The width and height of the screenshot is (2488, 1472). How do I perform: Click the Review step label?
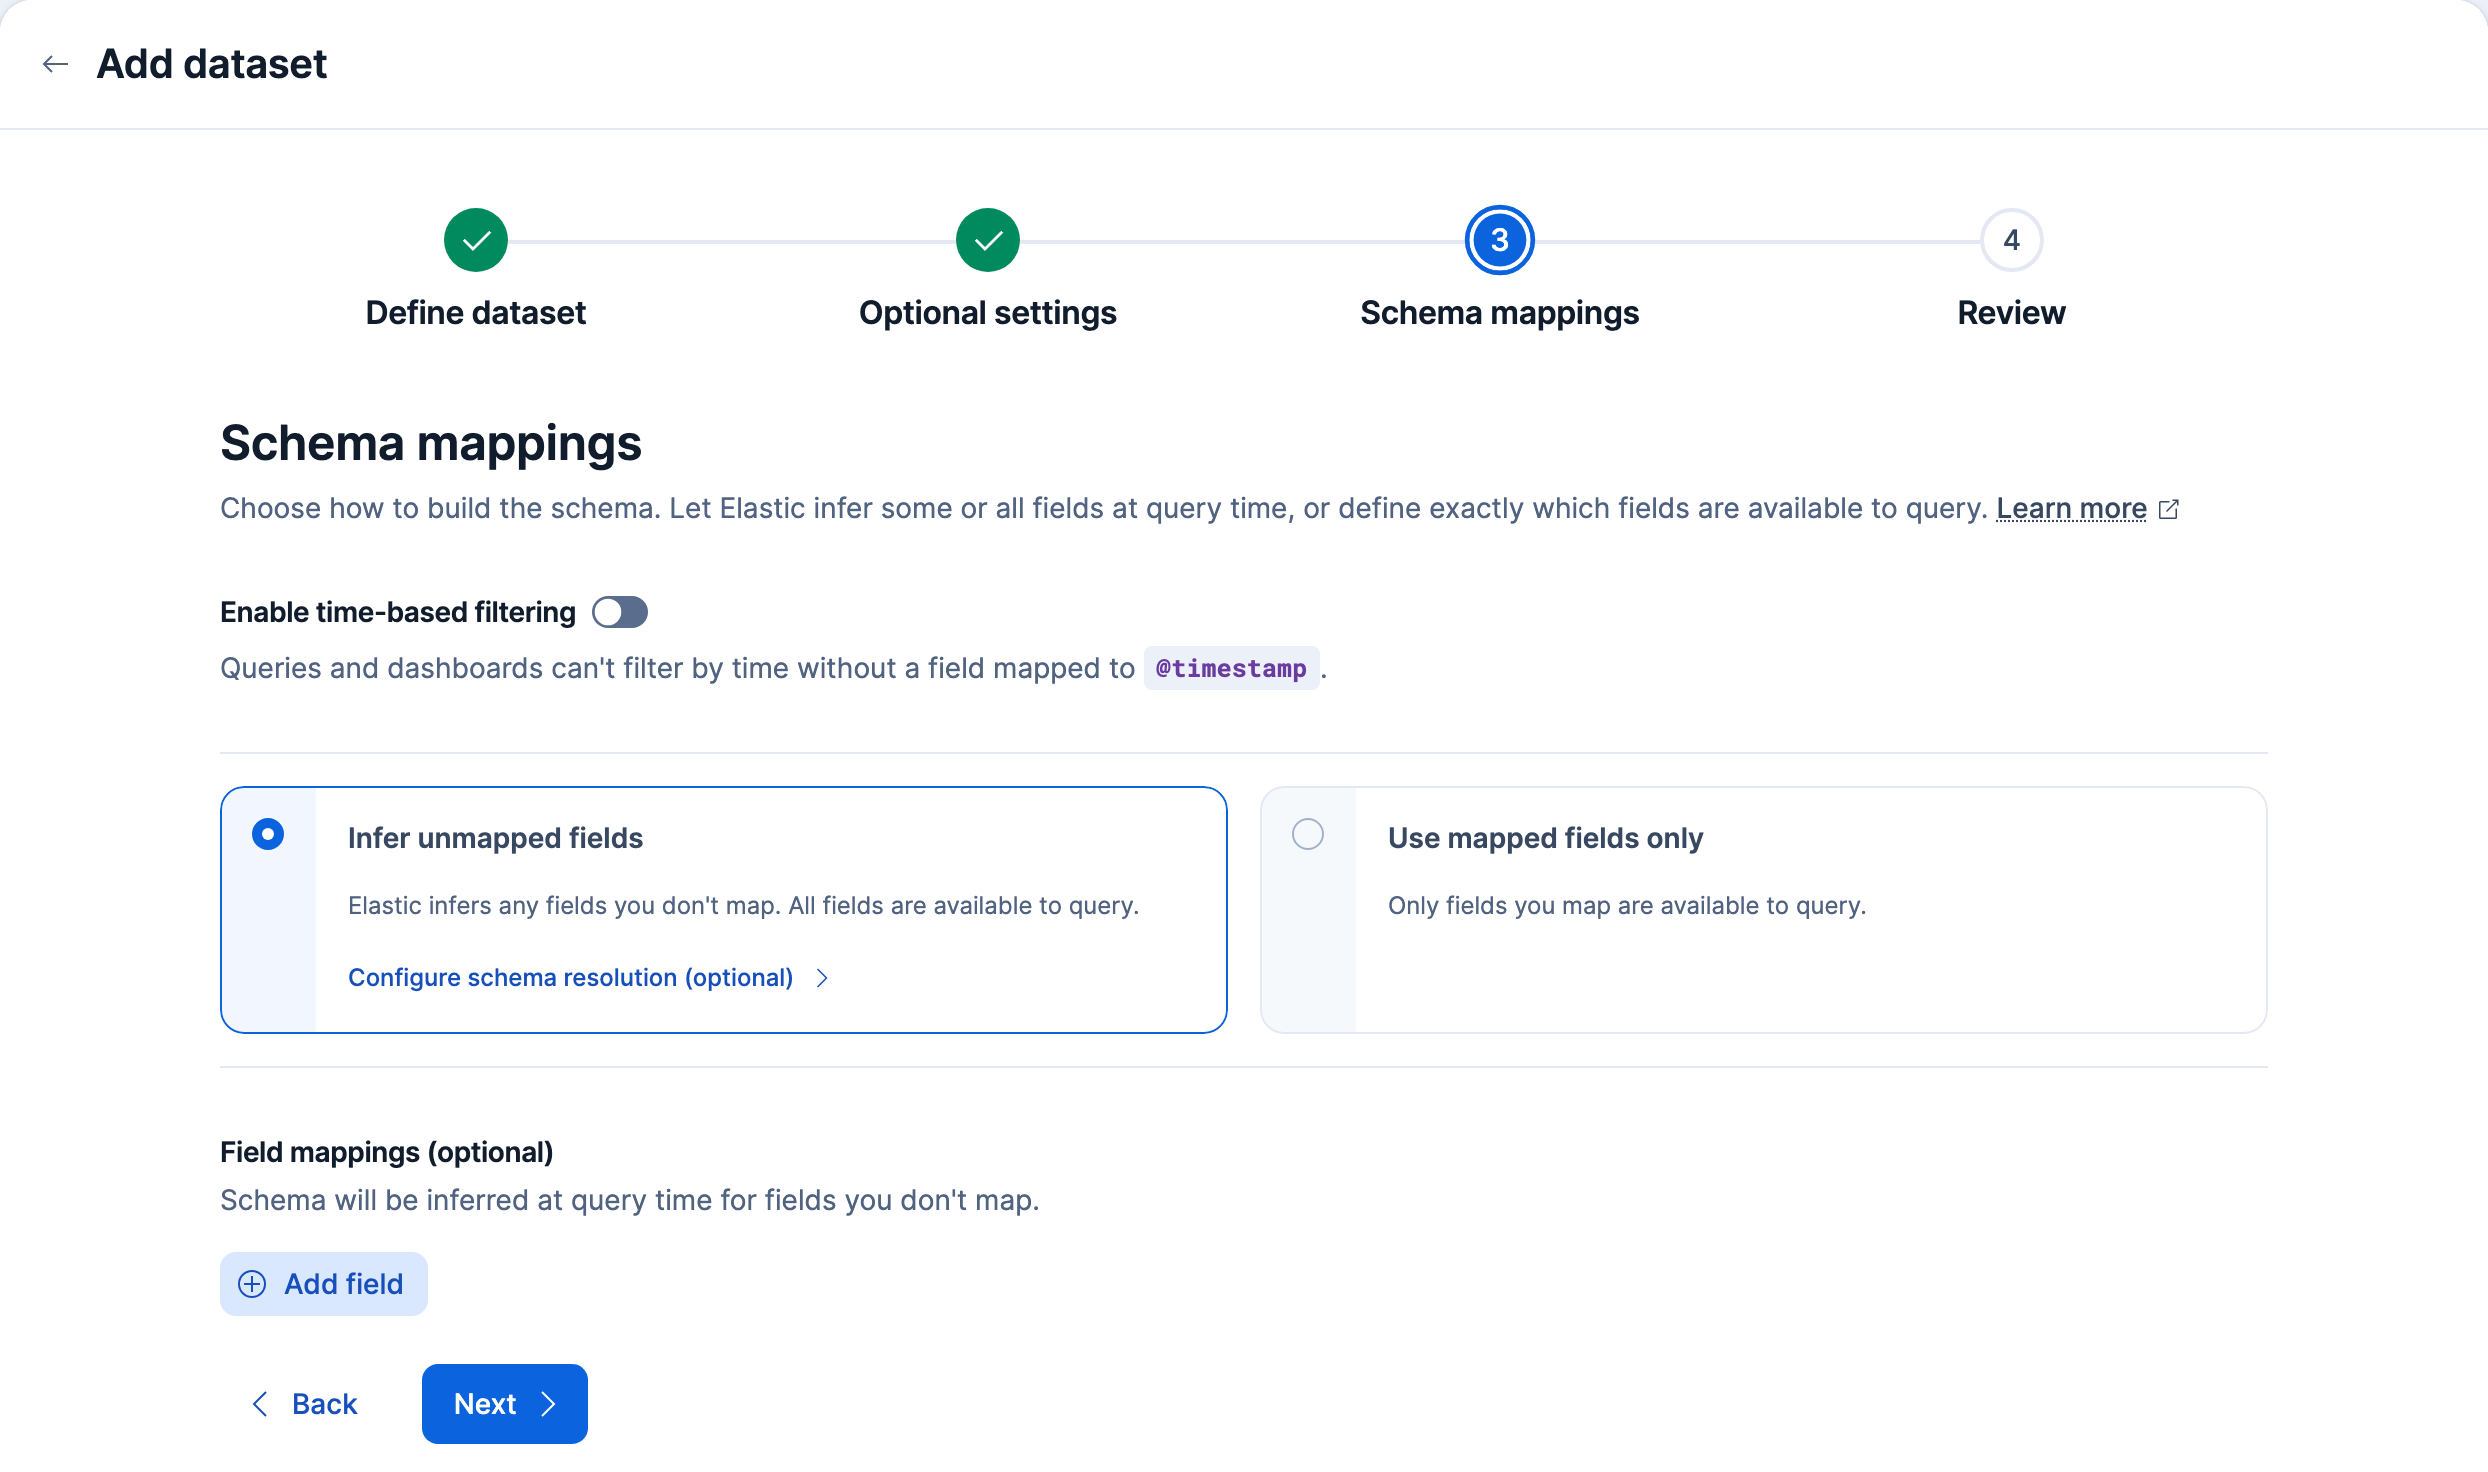tap(2012, 313)
